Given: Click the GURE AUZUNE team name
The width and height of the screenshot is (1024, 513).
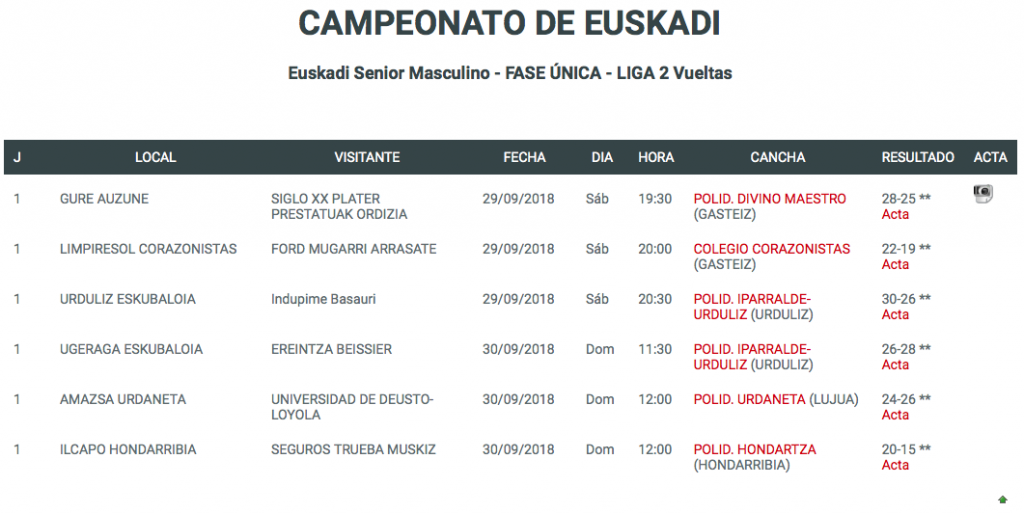Looking at the screenshot, I should point(104,199).
